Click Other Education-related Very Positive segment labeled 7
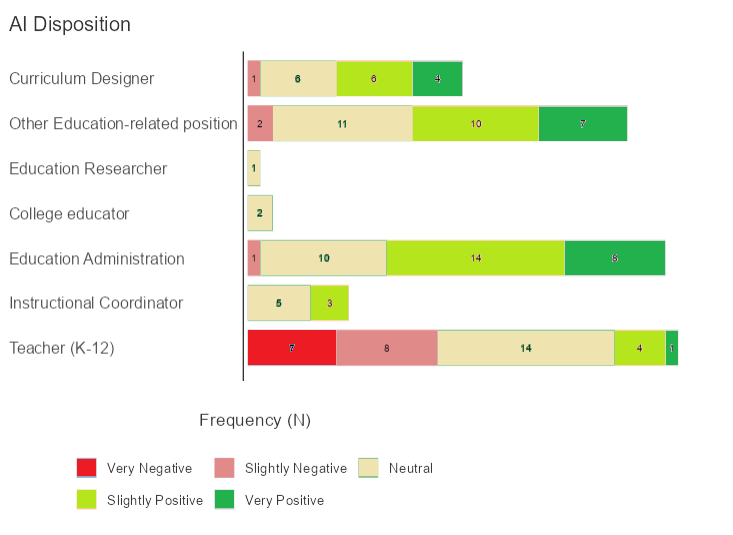 tap(583, 123)
